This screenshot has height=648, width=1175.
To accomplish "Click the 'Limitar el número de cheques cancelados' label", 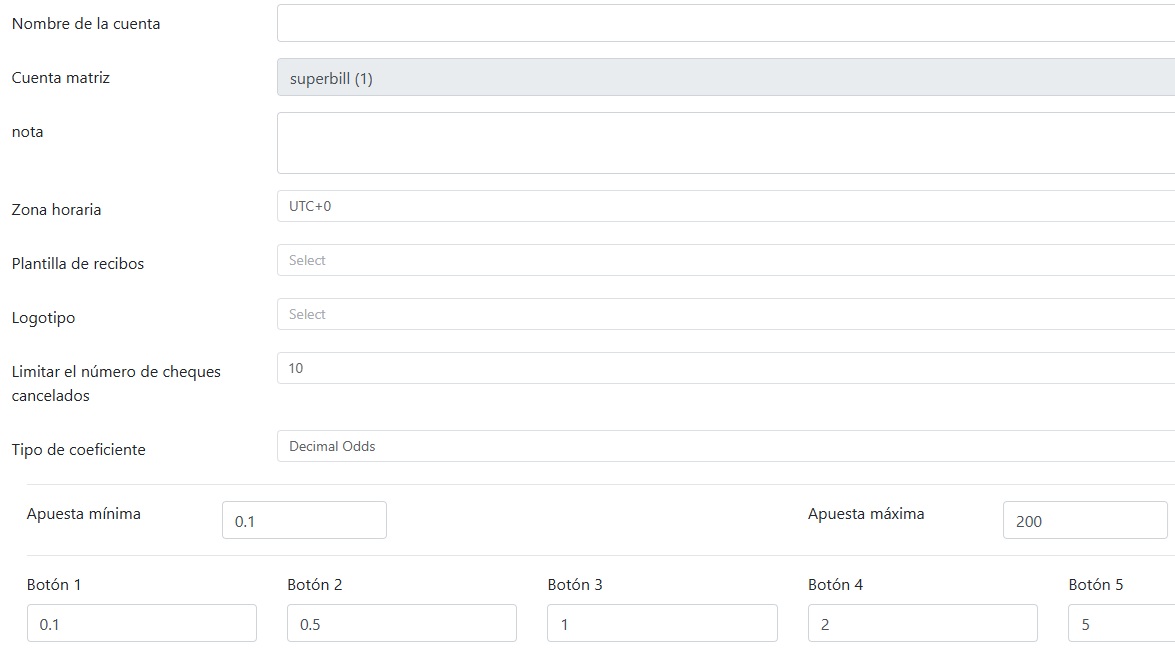I will click(x=116, y=384).
